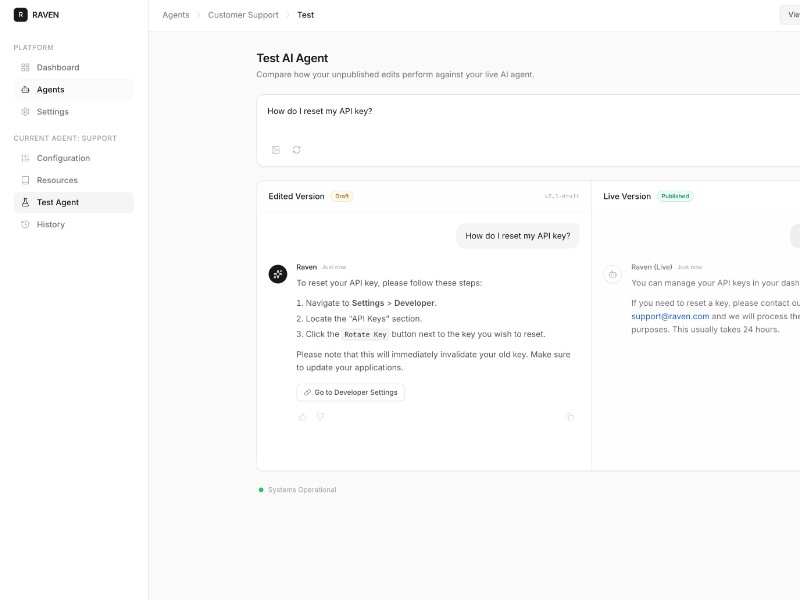800x600 pixels.
Task: Open the Resources section in the sidebar
Action: coord(55,180)
